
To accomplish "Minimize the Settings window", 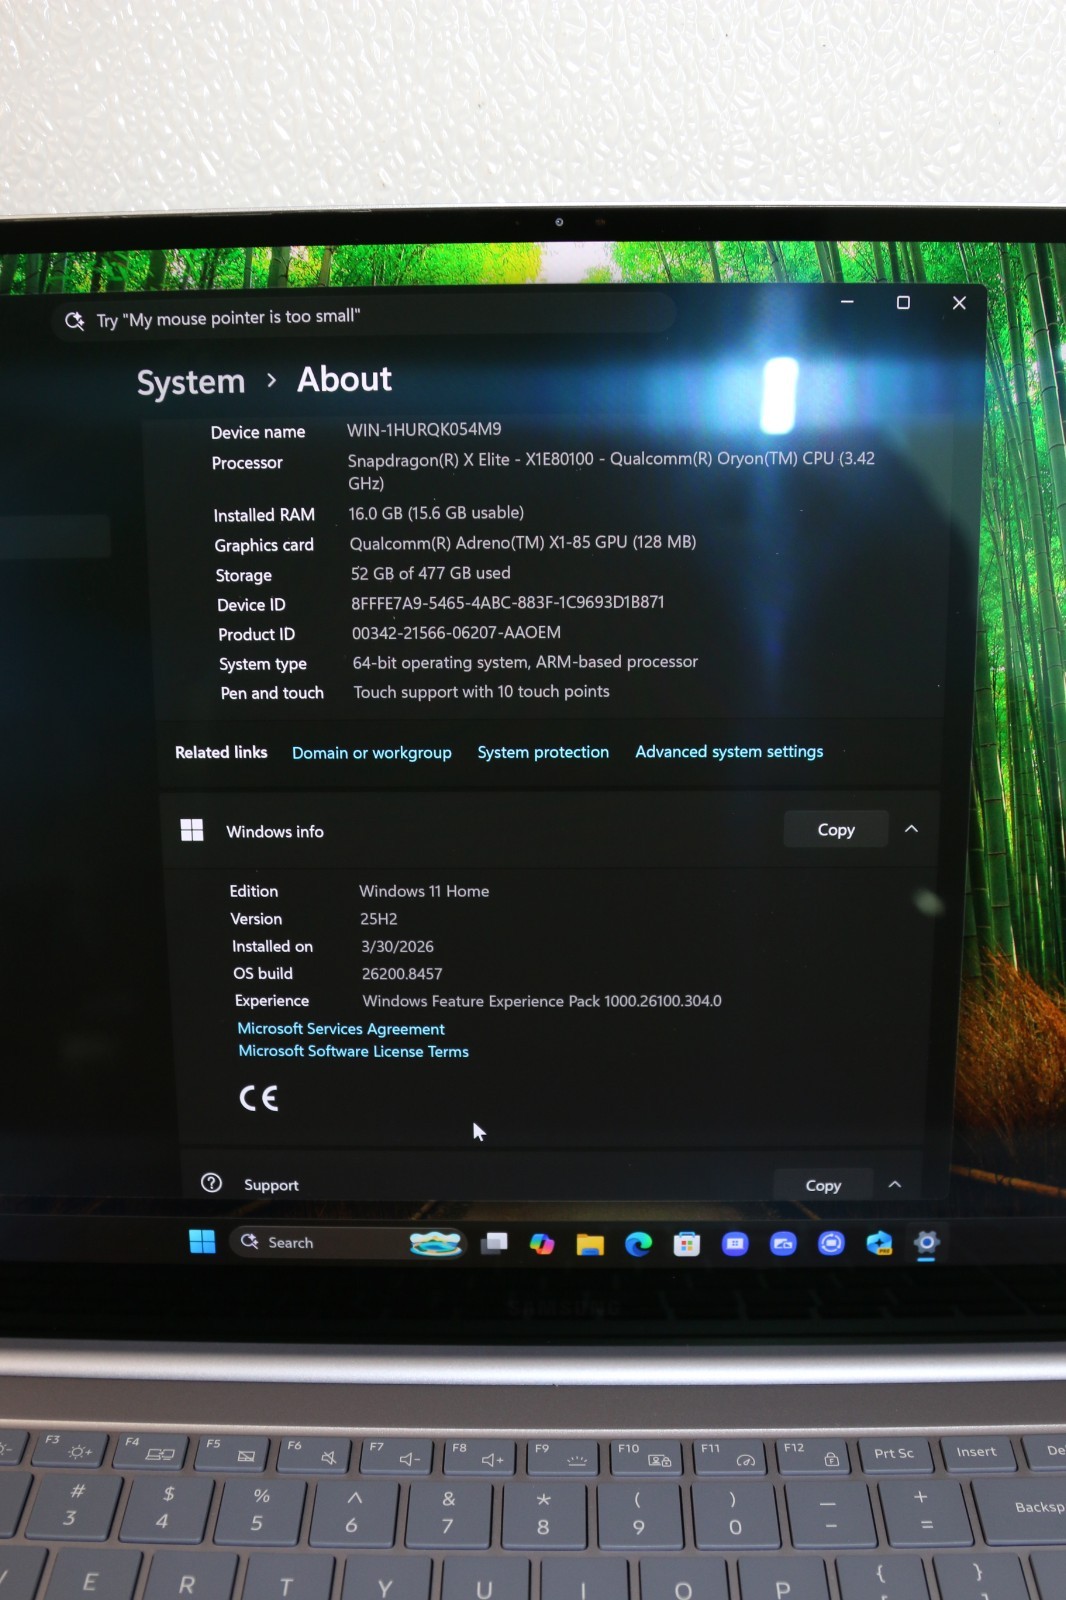I will click(x=847, y=302).
